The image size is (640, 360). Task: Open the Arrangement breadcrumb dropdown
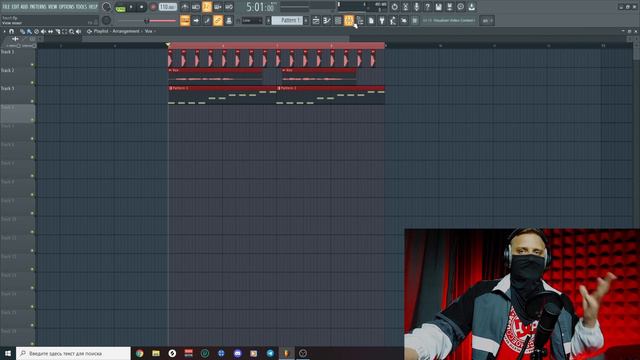(126, 31)
